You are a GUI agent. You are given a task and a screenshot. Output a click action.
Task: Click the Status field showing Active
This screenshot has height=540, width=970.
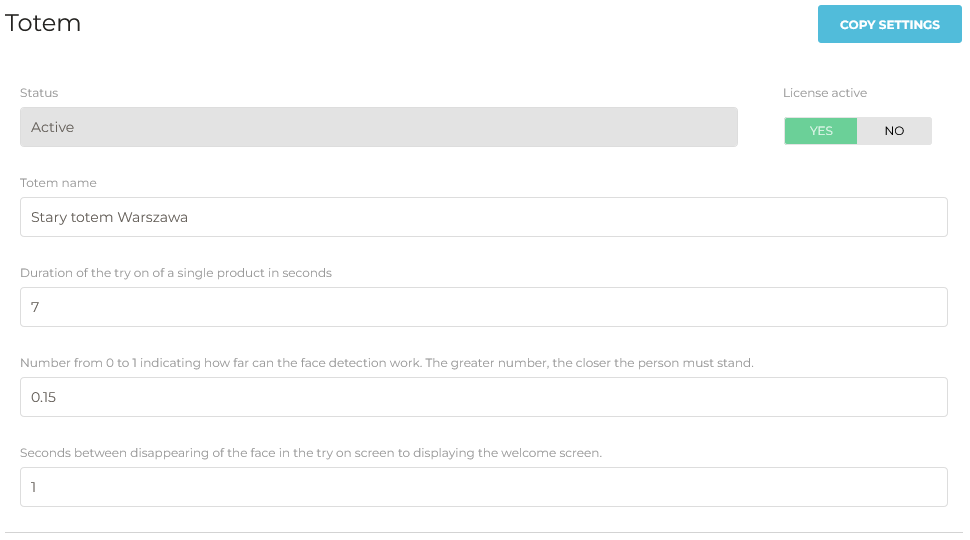pyautogui.click(x=378, y=127)
